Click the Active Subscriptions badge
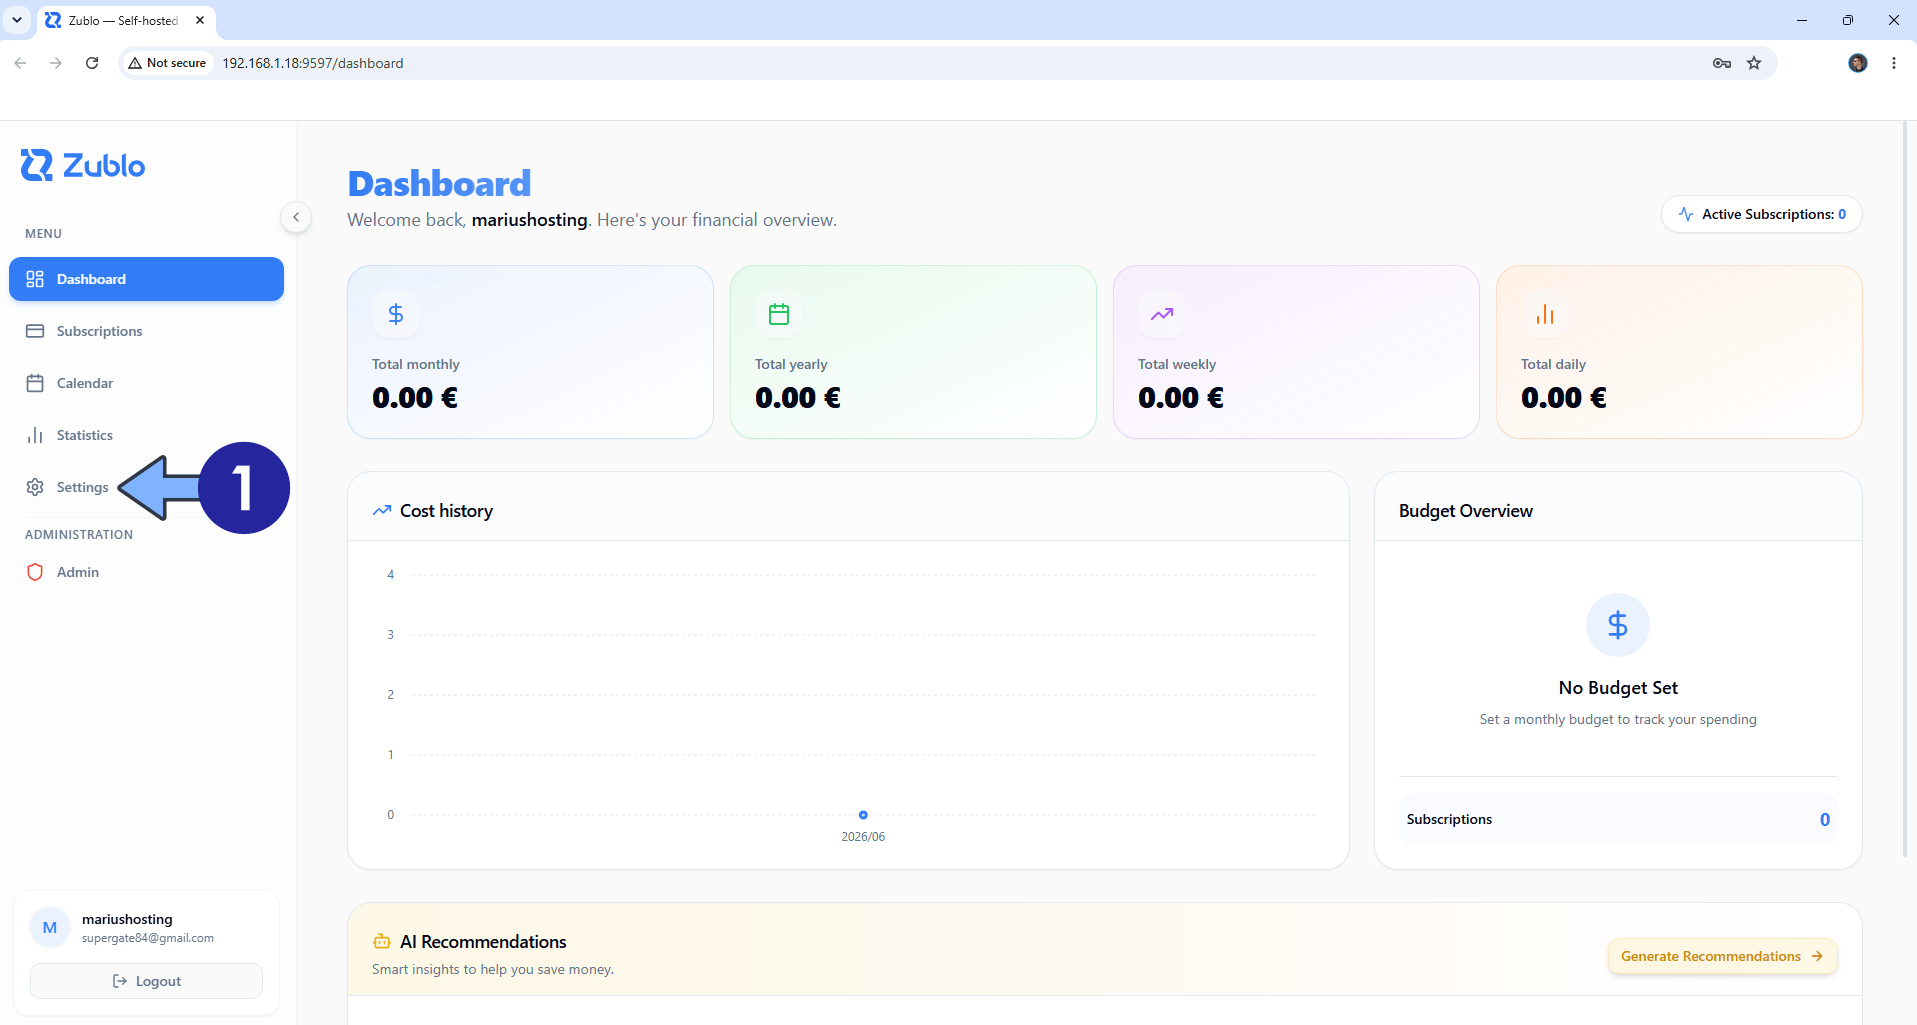Image resolution: width=1917 pixels, height=1025 pixels. tap(1762, 214)
